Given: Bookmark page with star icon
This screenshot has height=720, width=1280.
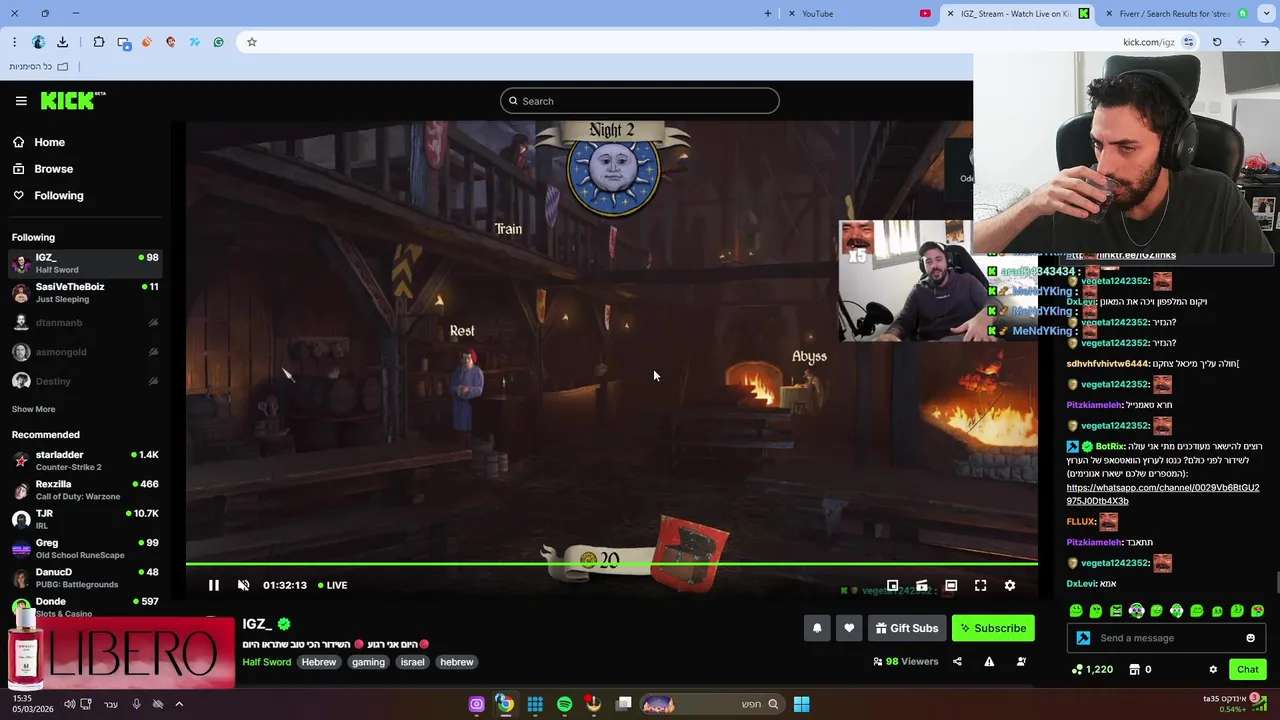Looking at the screenshot, I should [x=252, y=42].
